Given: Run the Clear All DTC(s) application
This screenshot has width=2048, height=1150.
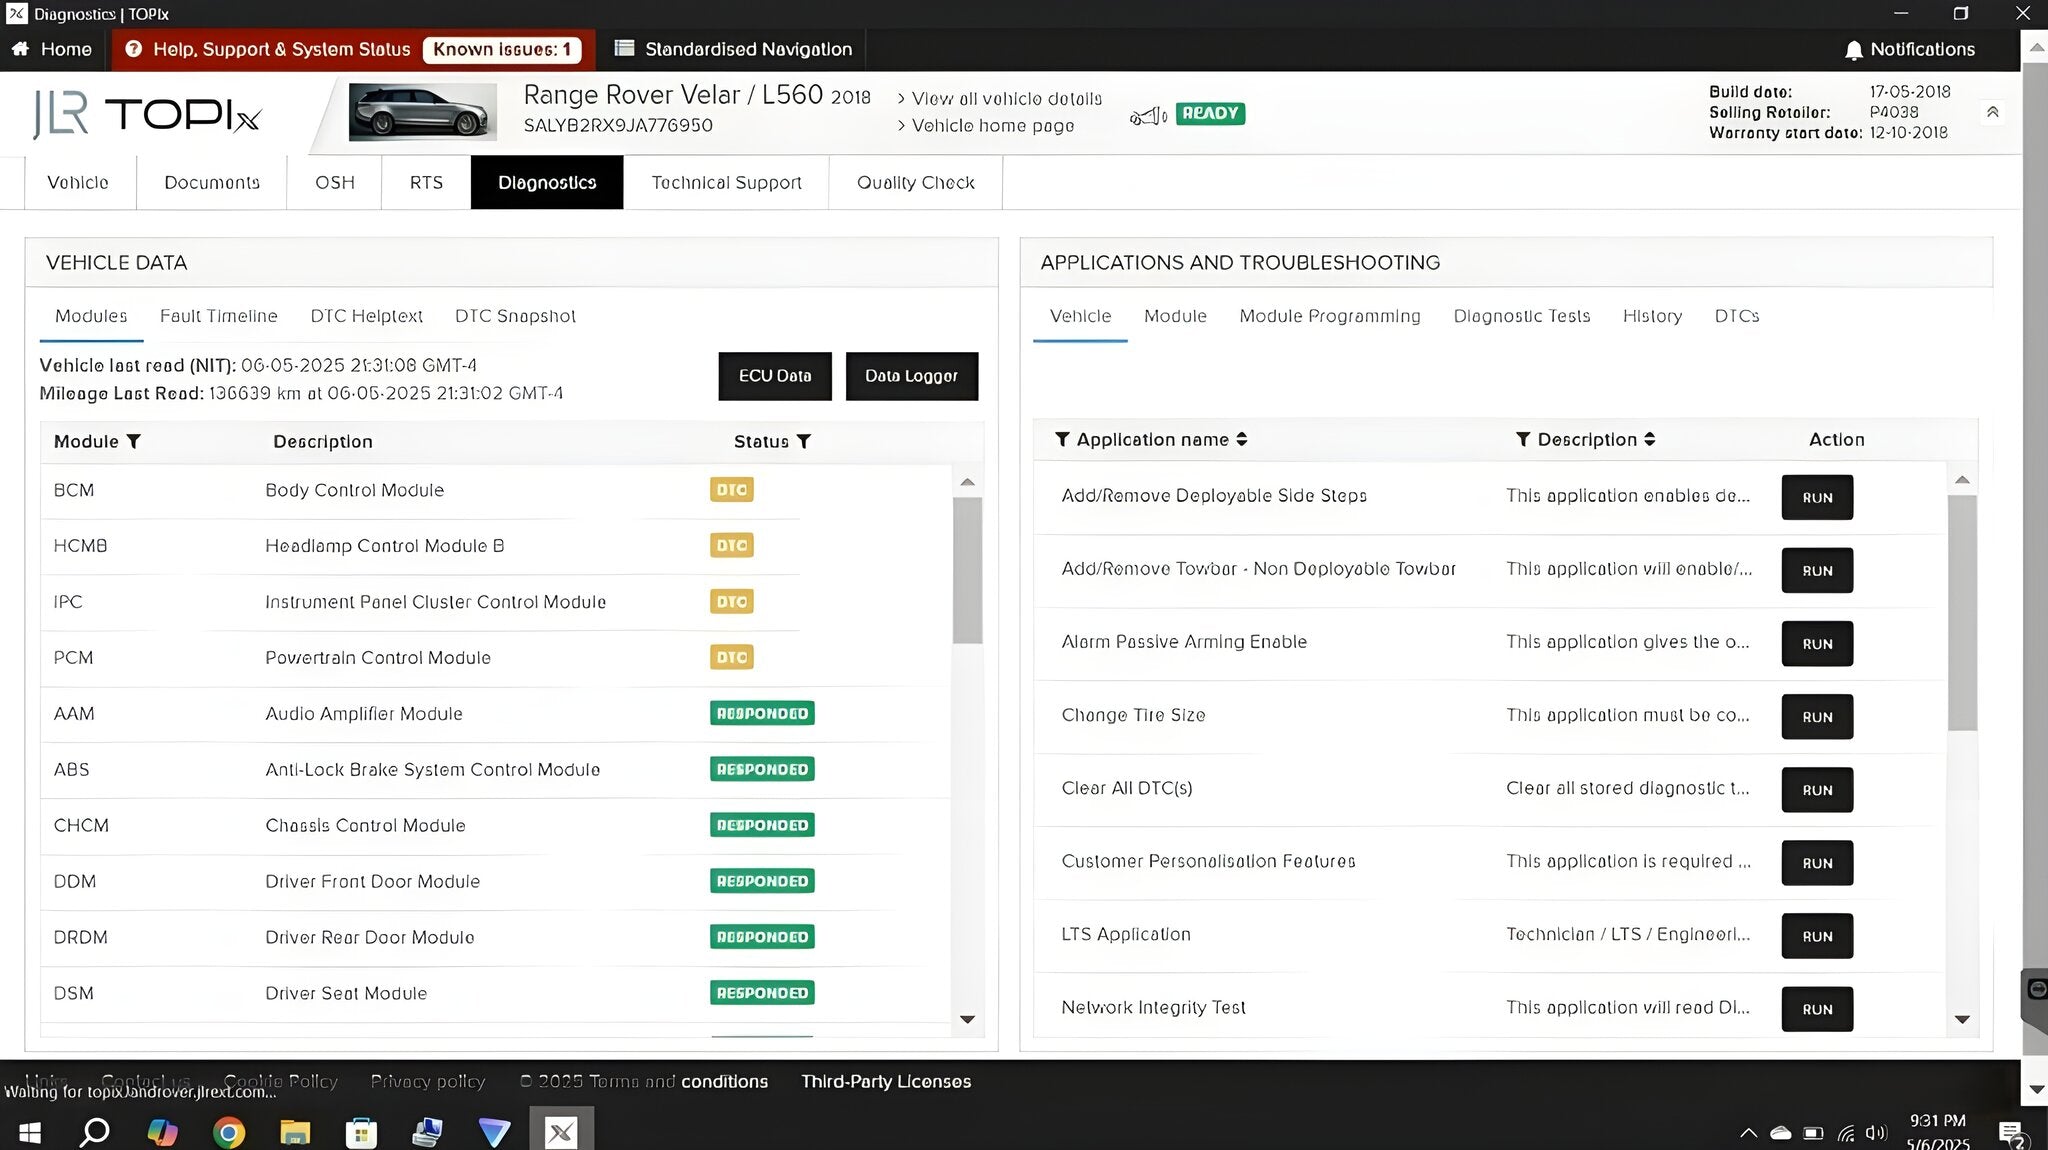Looking at the screenshot, I should pyautogui.click(x=1816, y=790).
